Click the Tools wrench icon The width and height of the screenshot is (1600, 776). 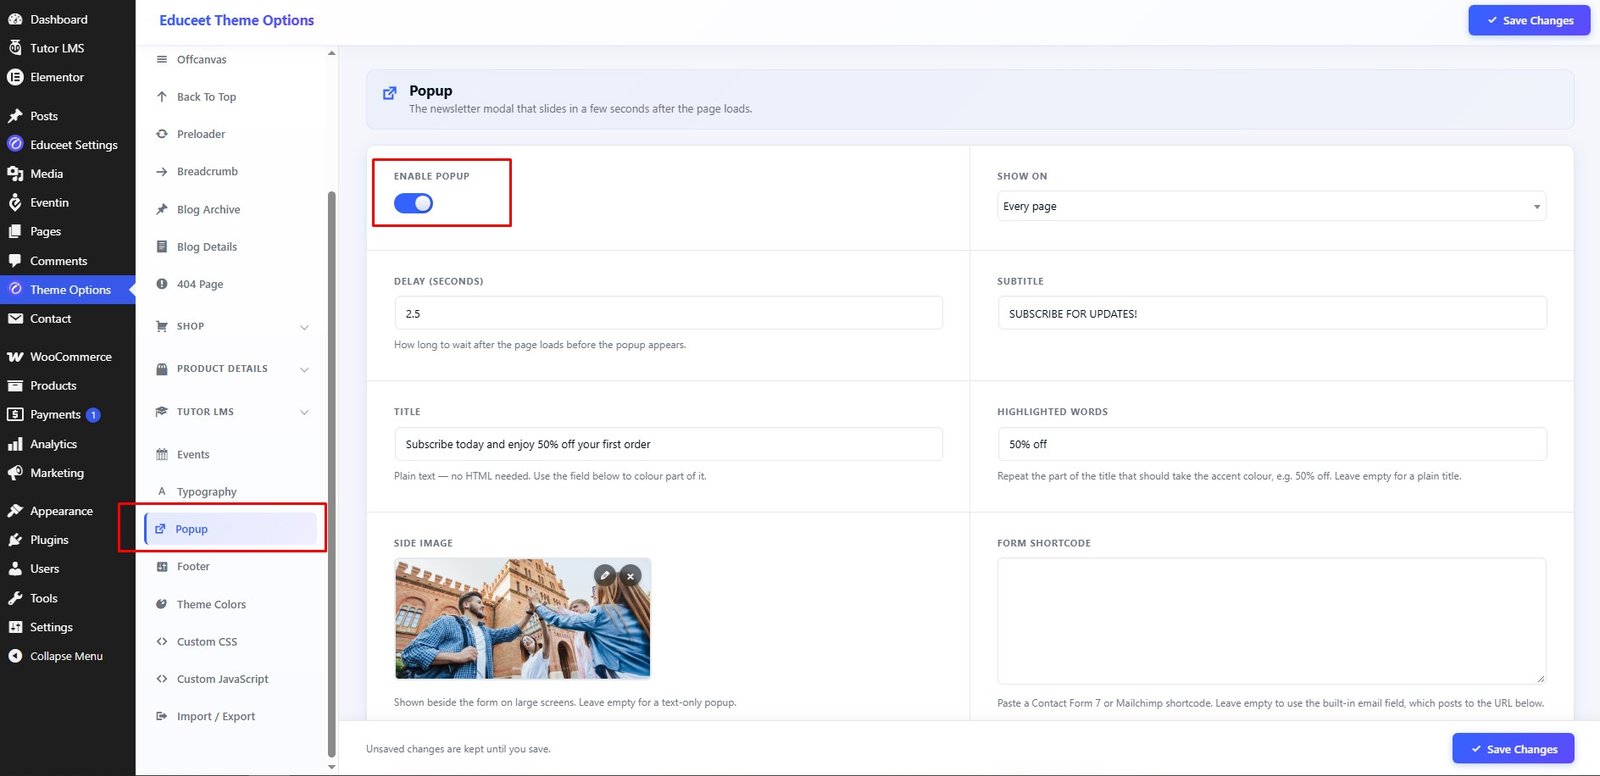pos(15,598)
